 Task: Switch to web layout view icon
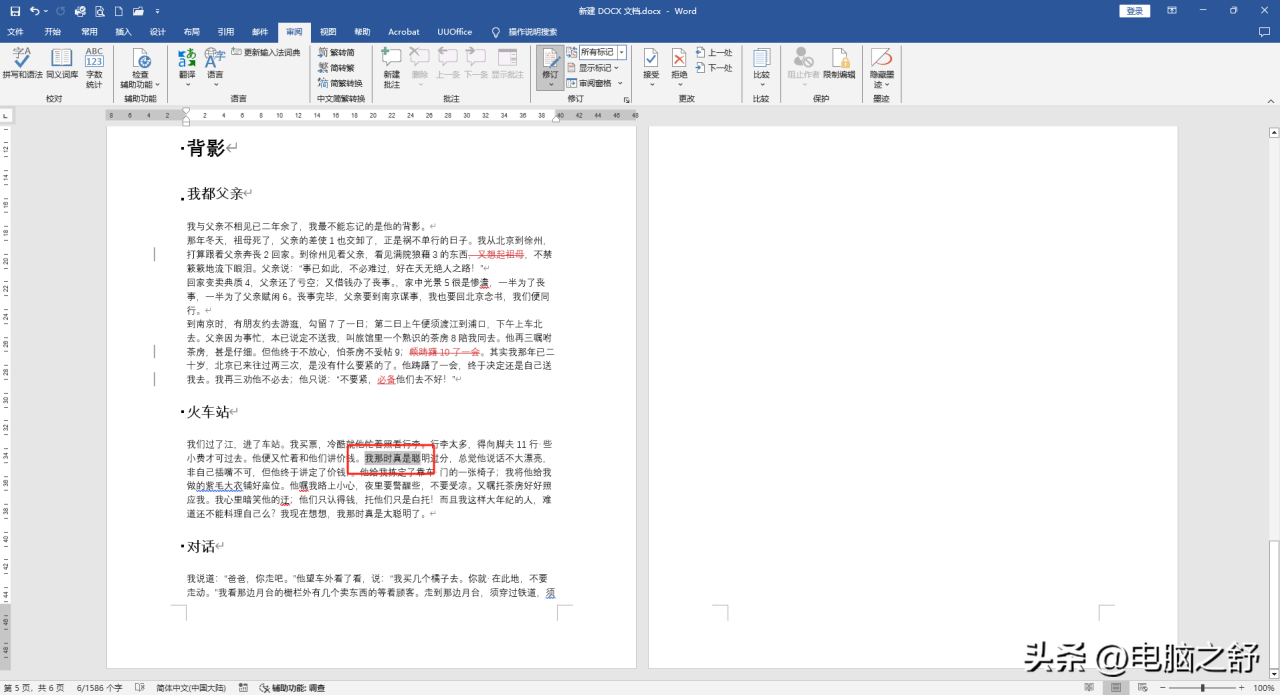1144,688
